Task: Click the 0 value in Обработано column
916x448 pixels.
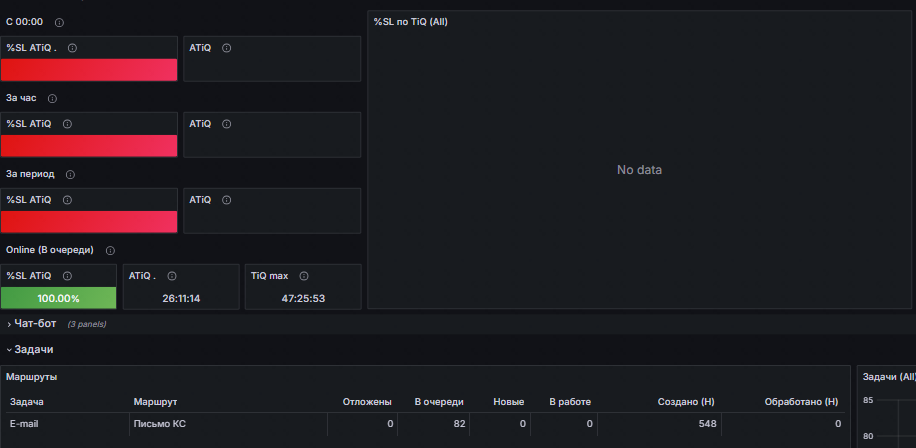Action: coord(838,424)
